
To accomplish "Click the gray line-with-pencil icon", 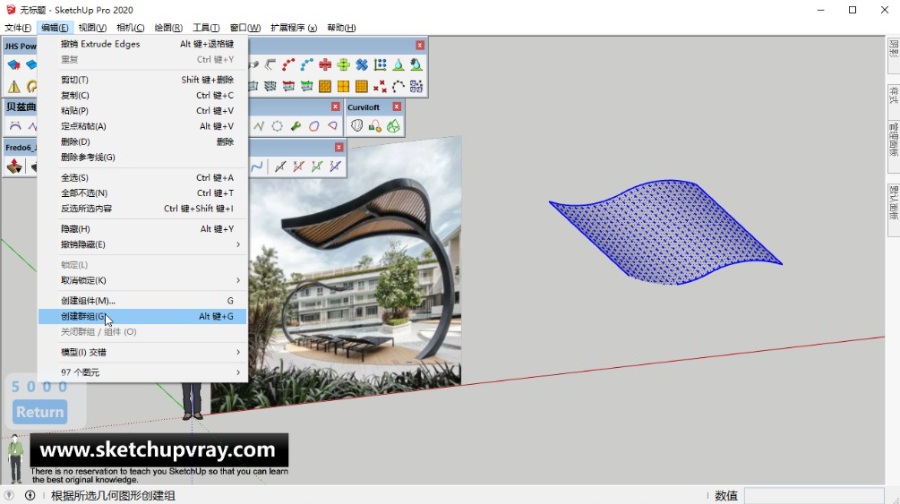I will (280, 166).
